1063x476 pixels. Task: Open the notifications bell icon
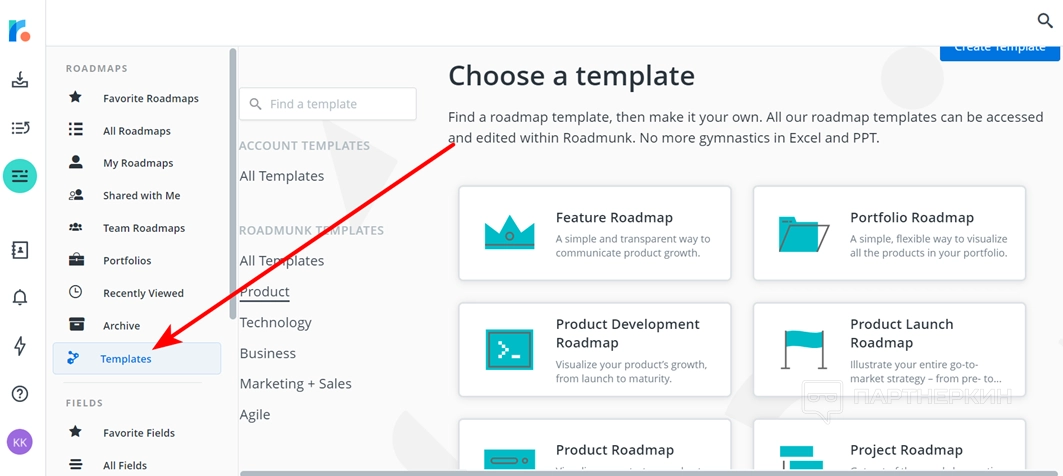pyautogui.click(x=20, y=297)
